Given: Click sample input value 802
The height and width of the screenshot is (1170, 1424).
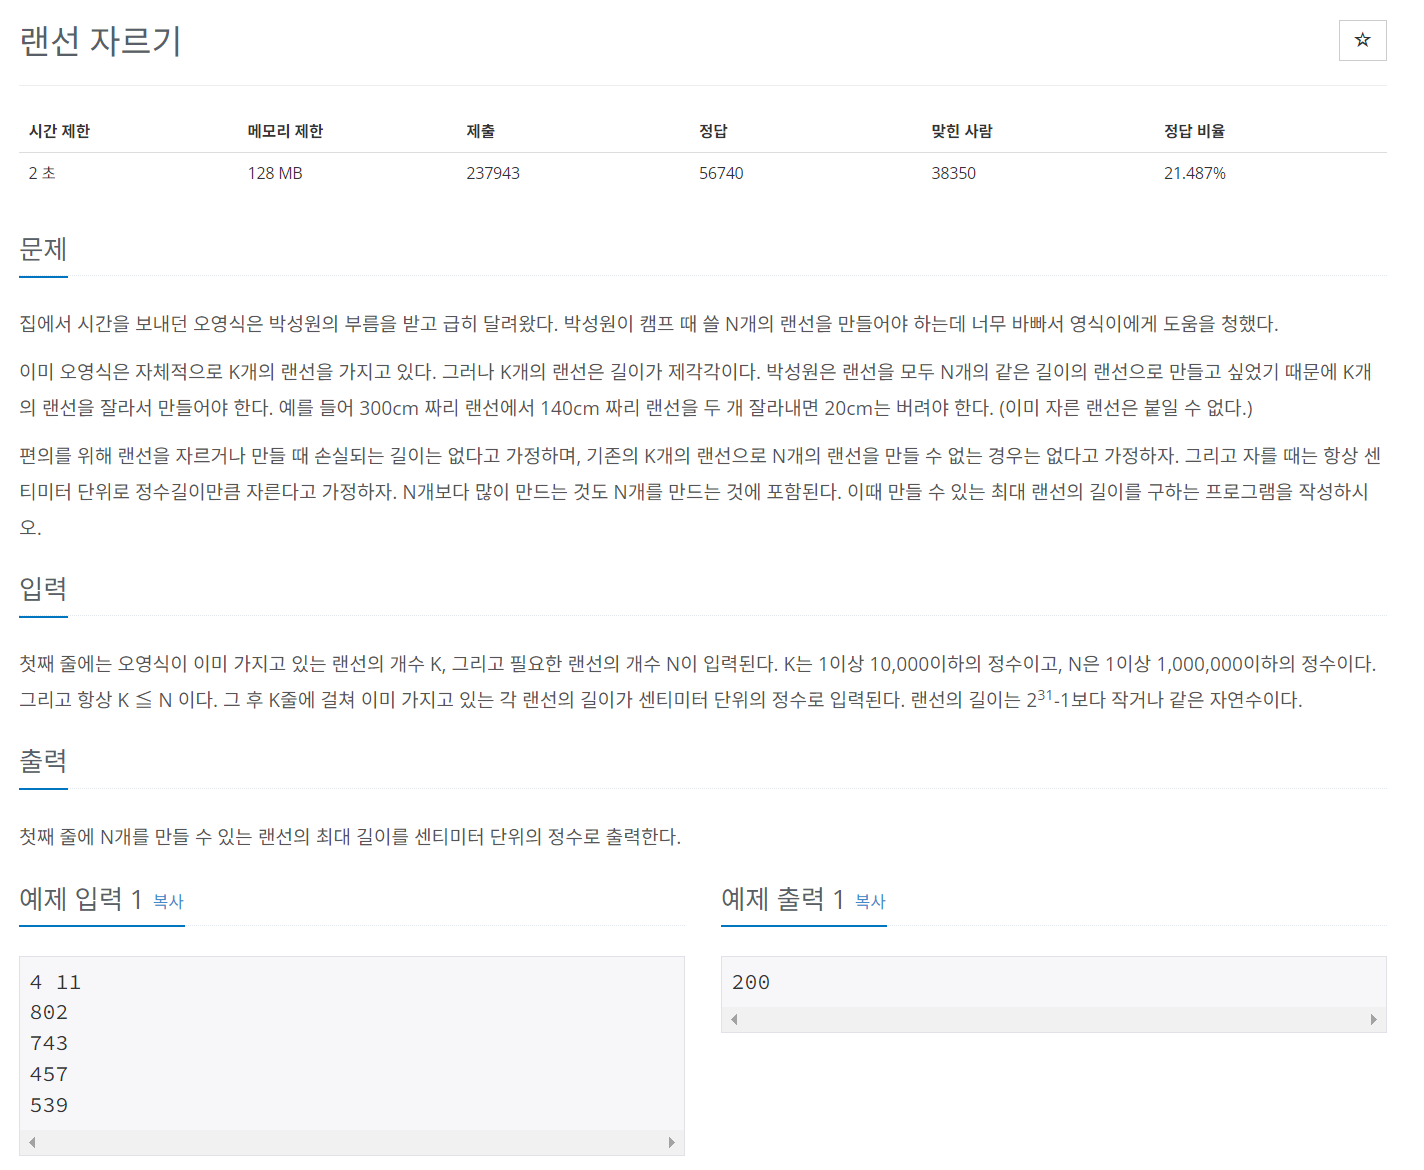Looking at the screenshot, I should click(49, 1012).
